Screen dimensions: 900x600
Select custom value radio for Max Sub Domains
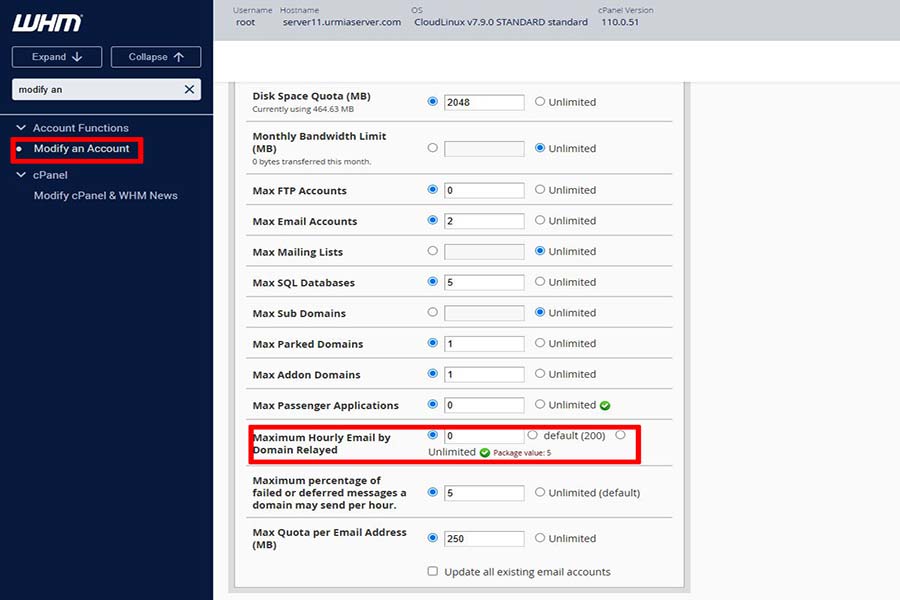(433, 312)
